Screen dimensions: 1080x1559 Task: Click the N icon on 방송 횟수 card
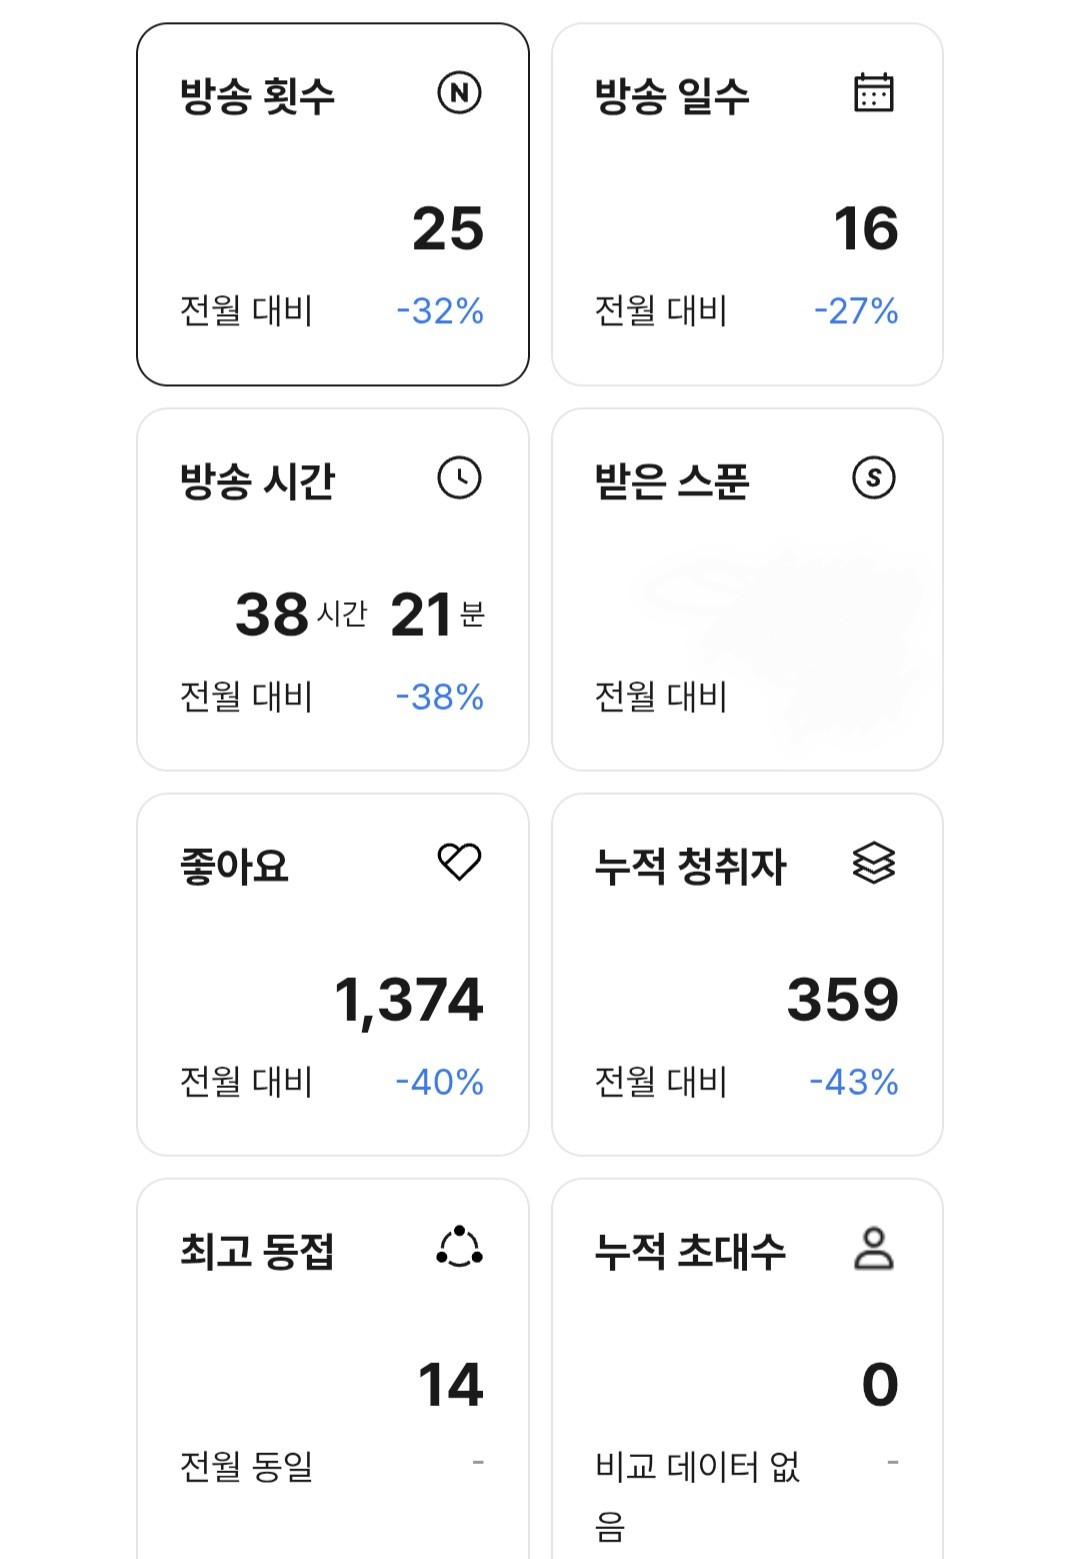(459, 93)
